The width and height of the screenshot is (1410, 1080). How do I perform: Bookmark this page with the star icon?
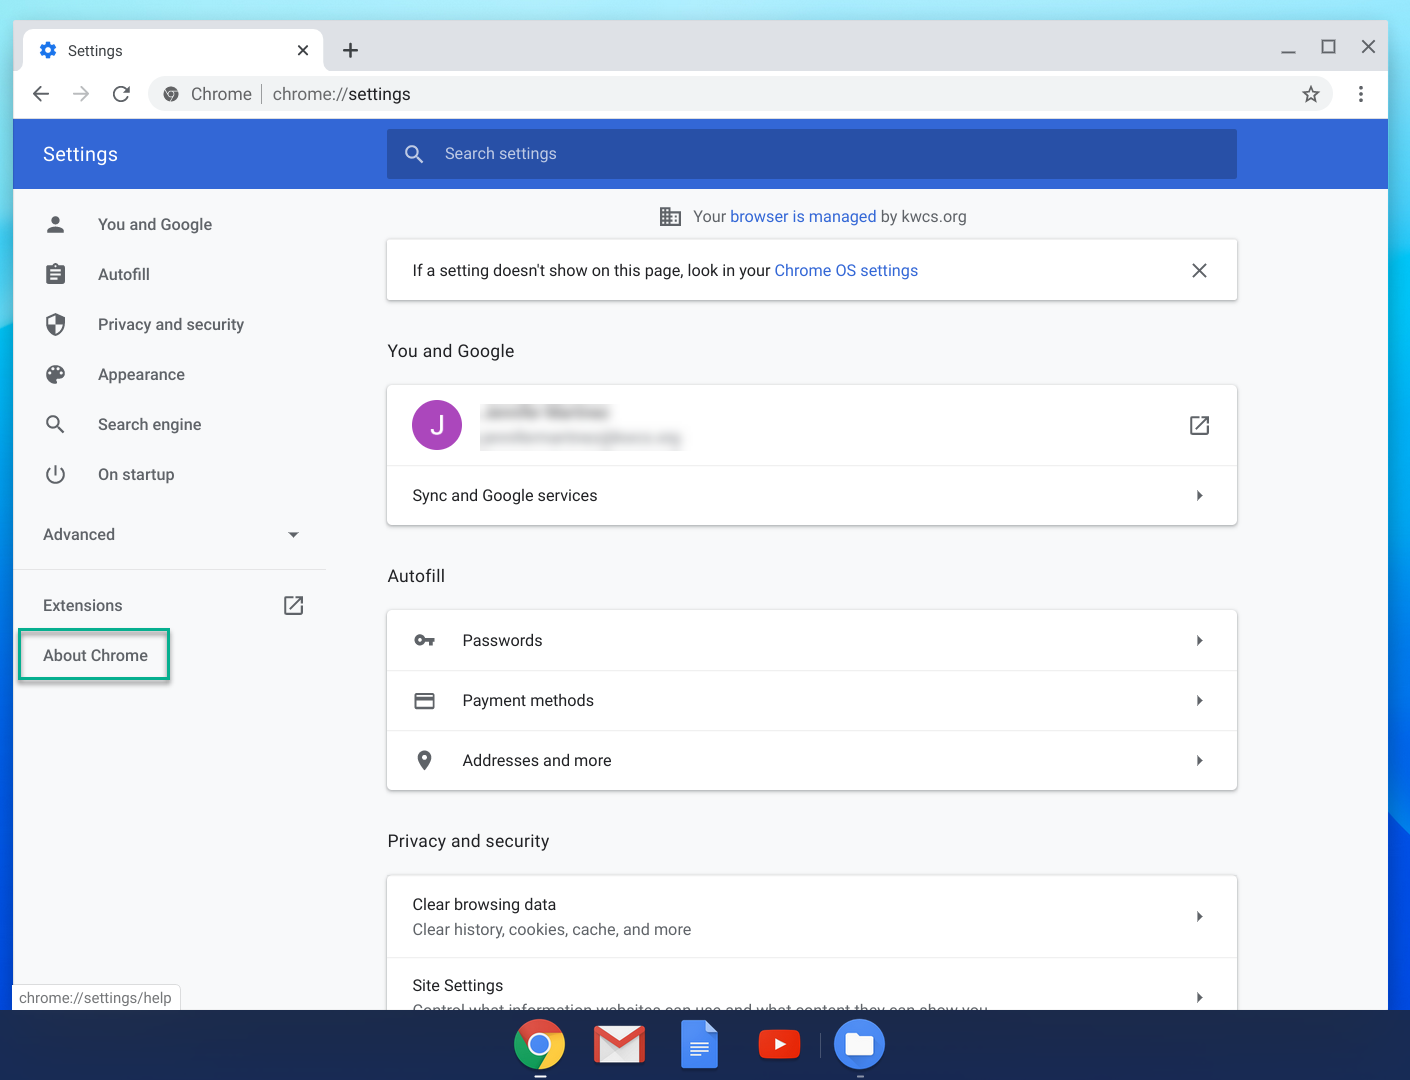click(x=1310, y=94)
